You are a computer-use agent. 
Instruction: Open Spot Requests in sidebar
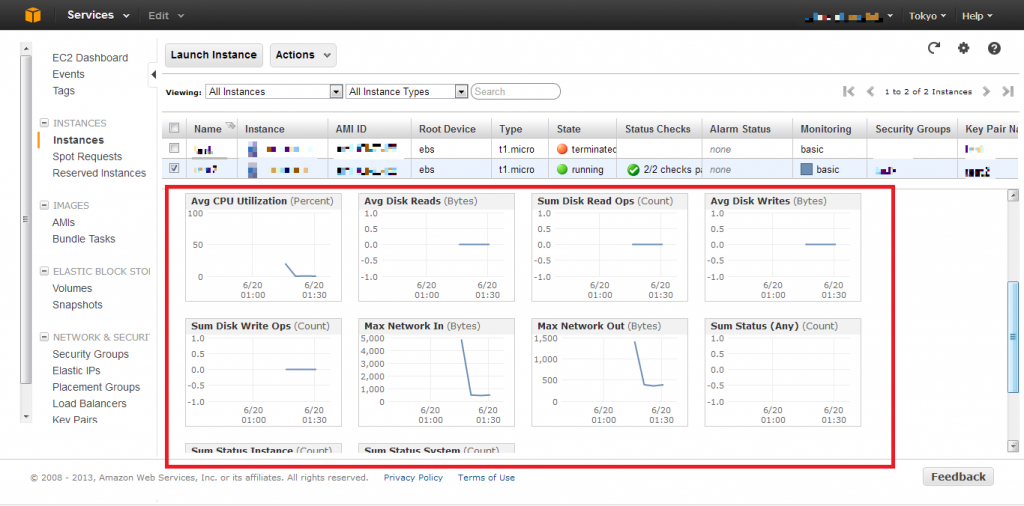pos(88,156)
